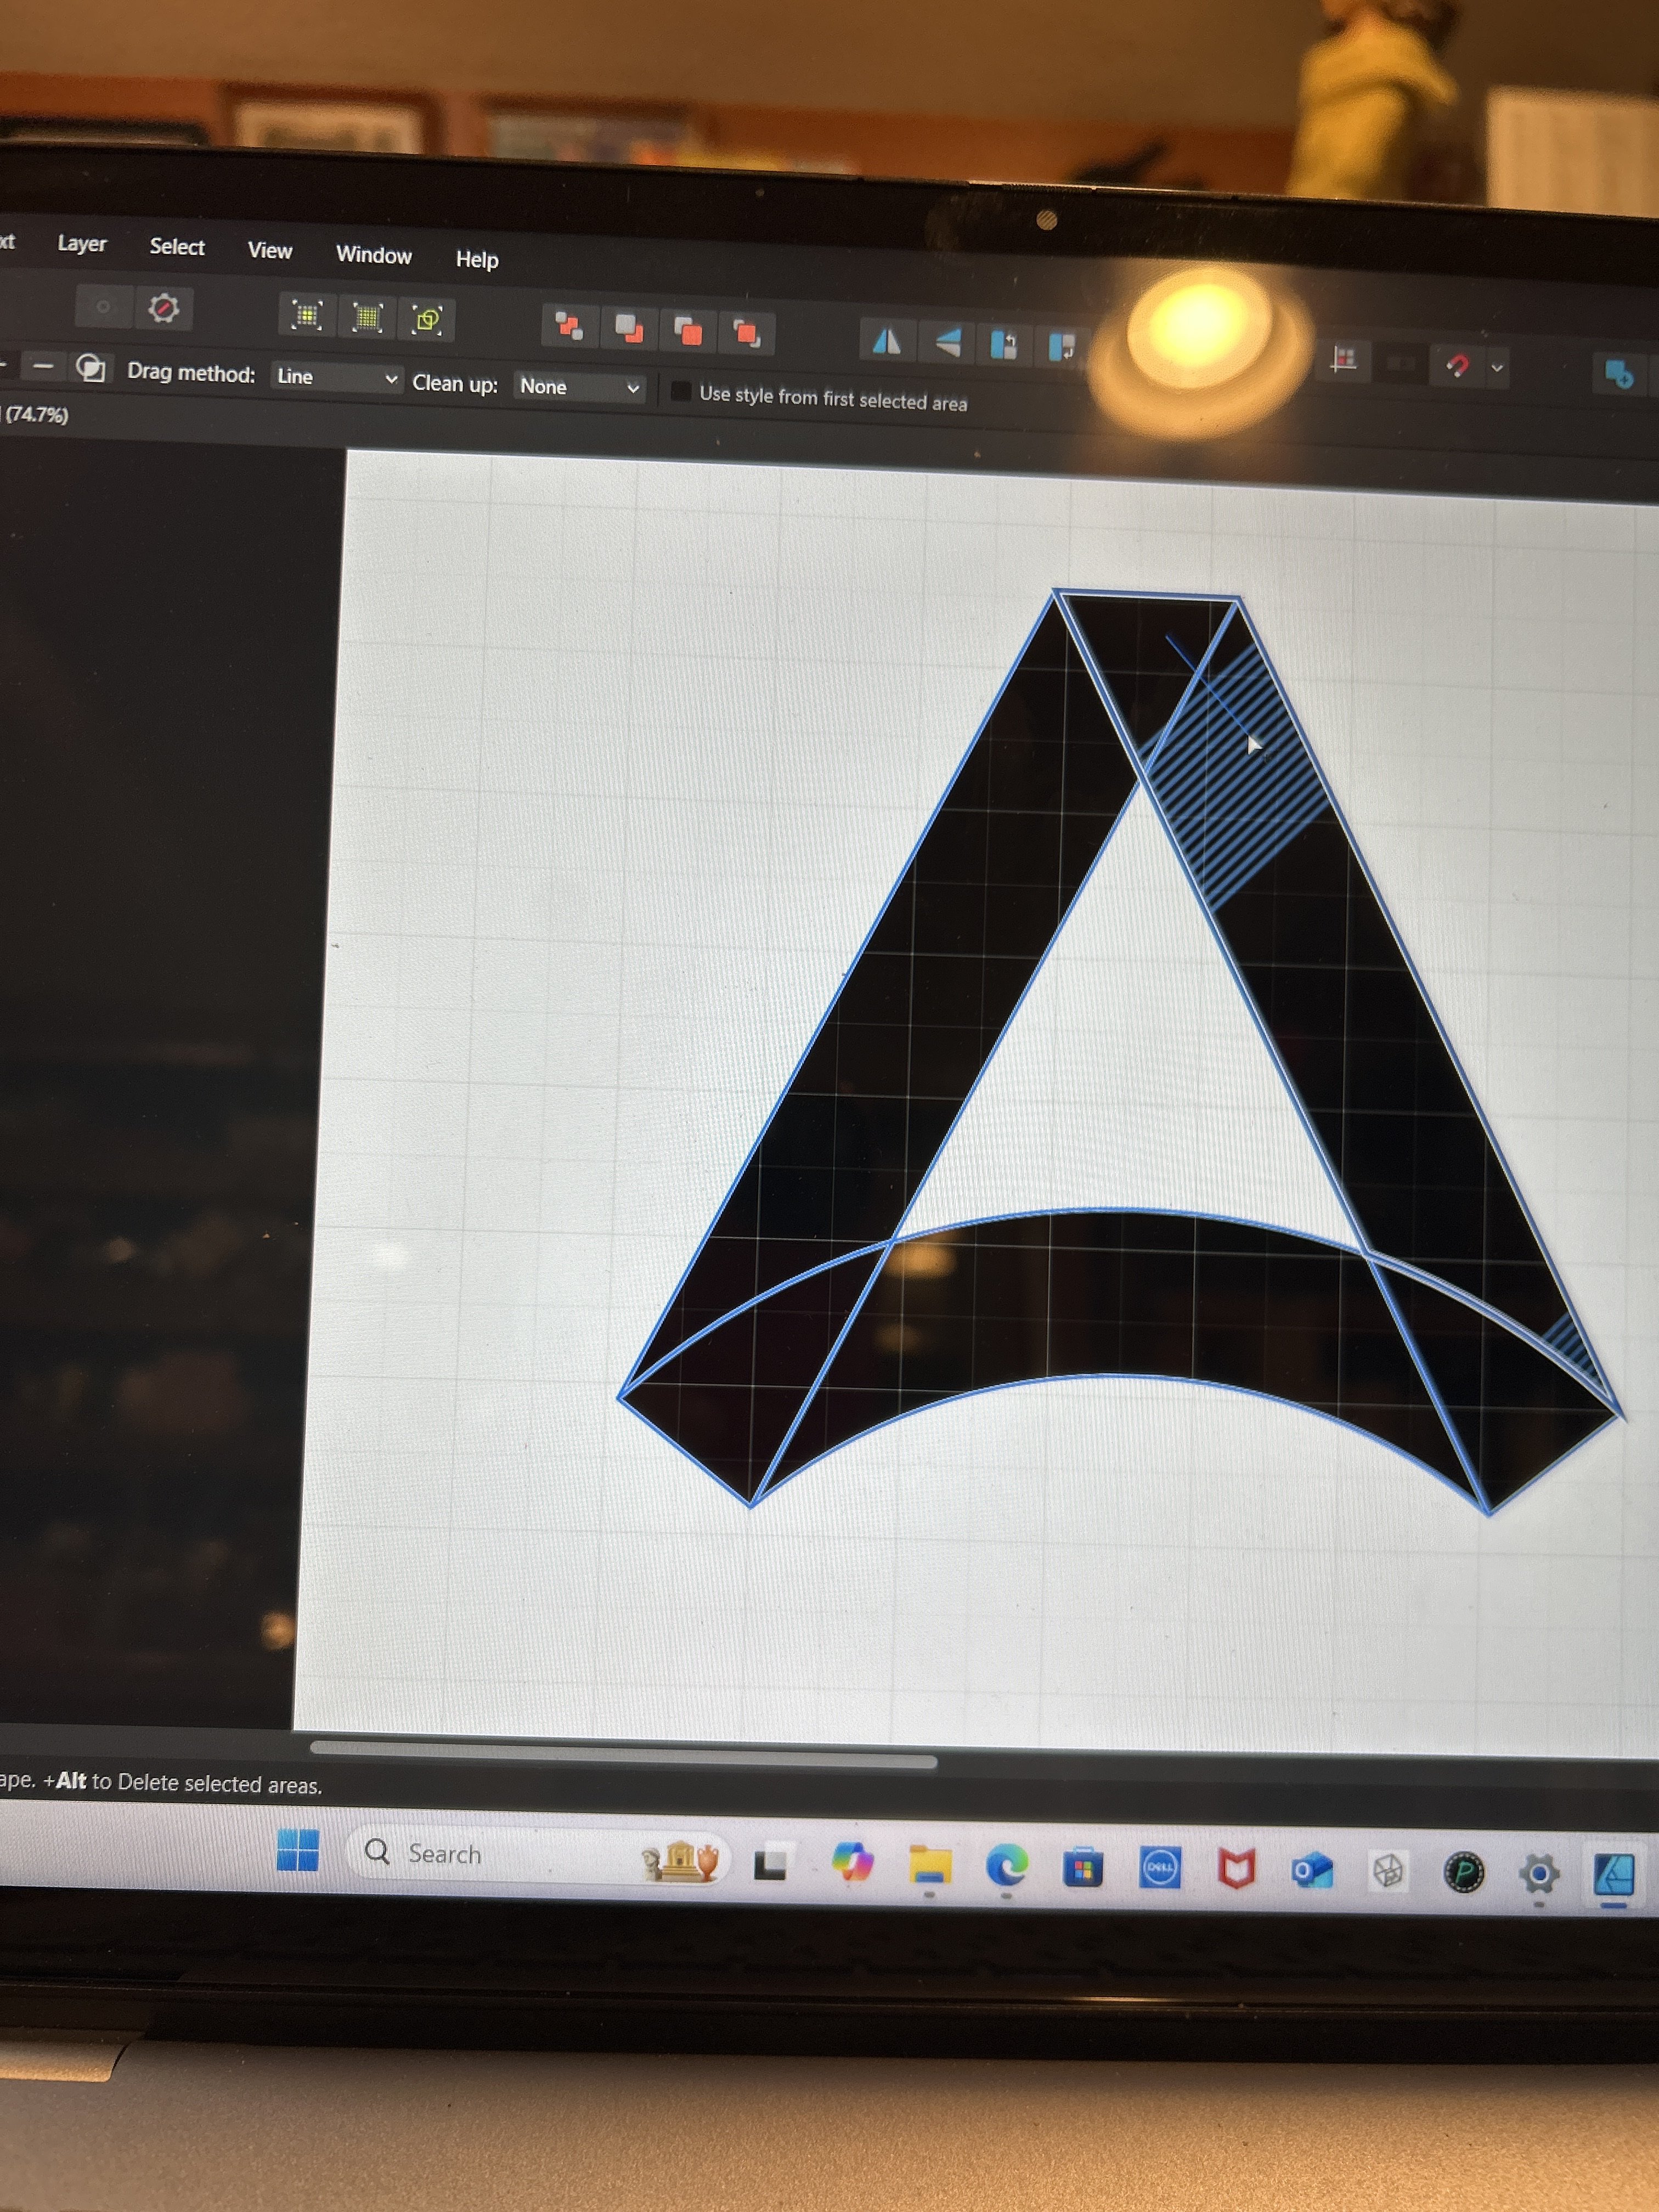Flip the selection vertically
This screenshot has height=2212, width=1659.
click(x=947, y=343)
